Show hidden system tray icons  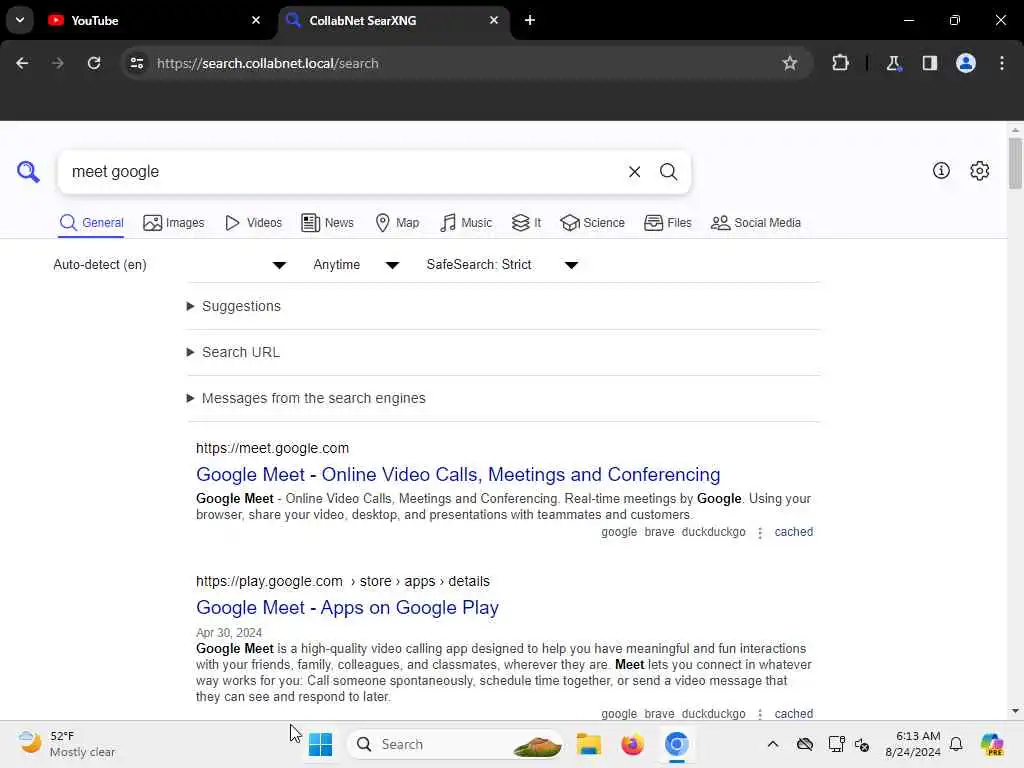(x=773, y=744)
